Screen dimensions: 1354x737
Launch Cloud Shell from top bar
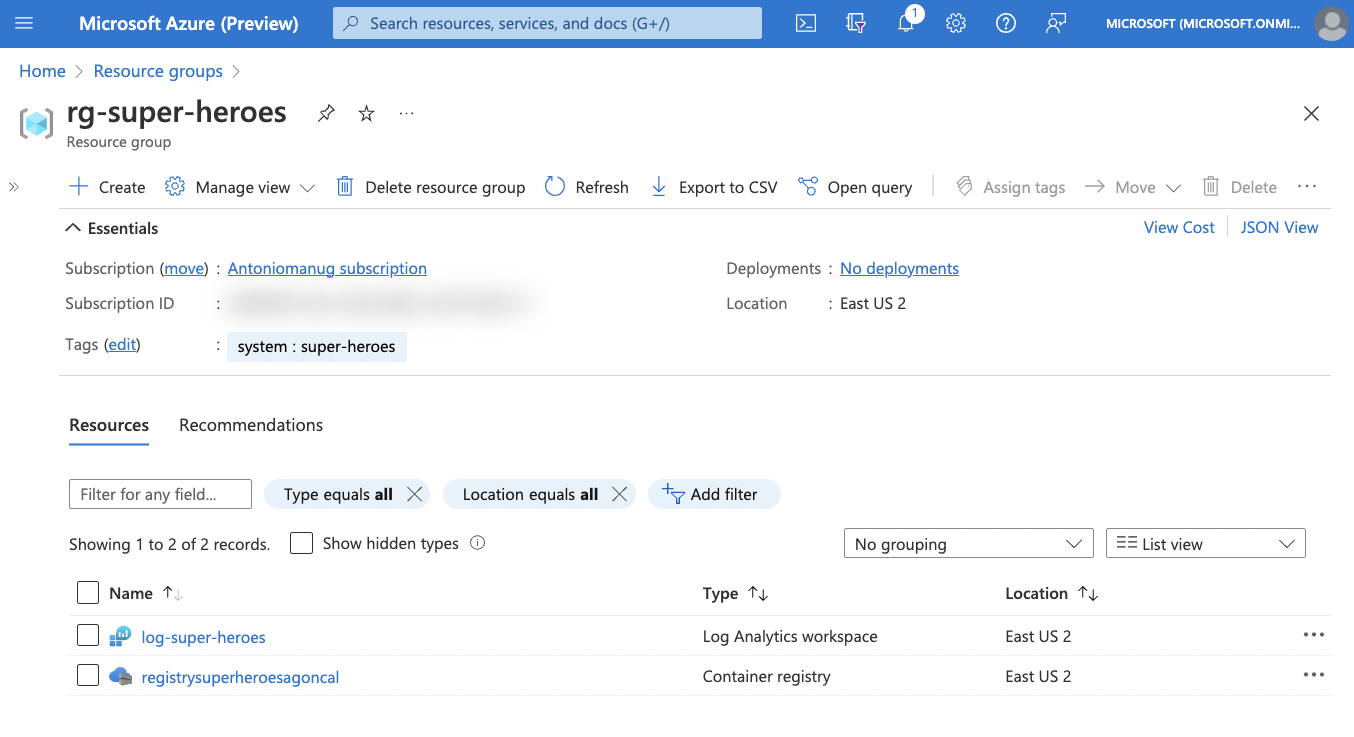pyautogui.click(x=806, y=23)
